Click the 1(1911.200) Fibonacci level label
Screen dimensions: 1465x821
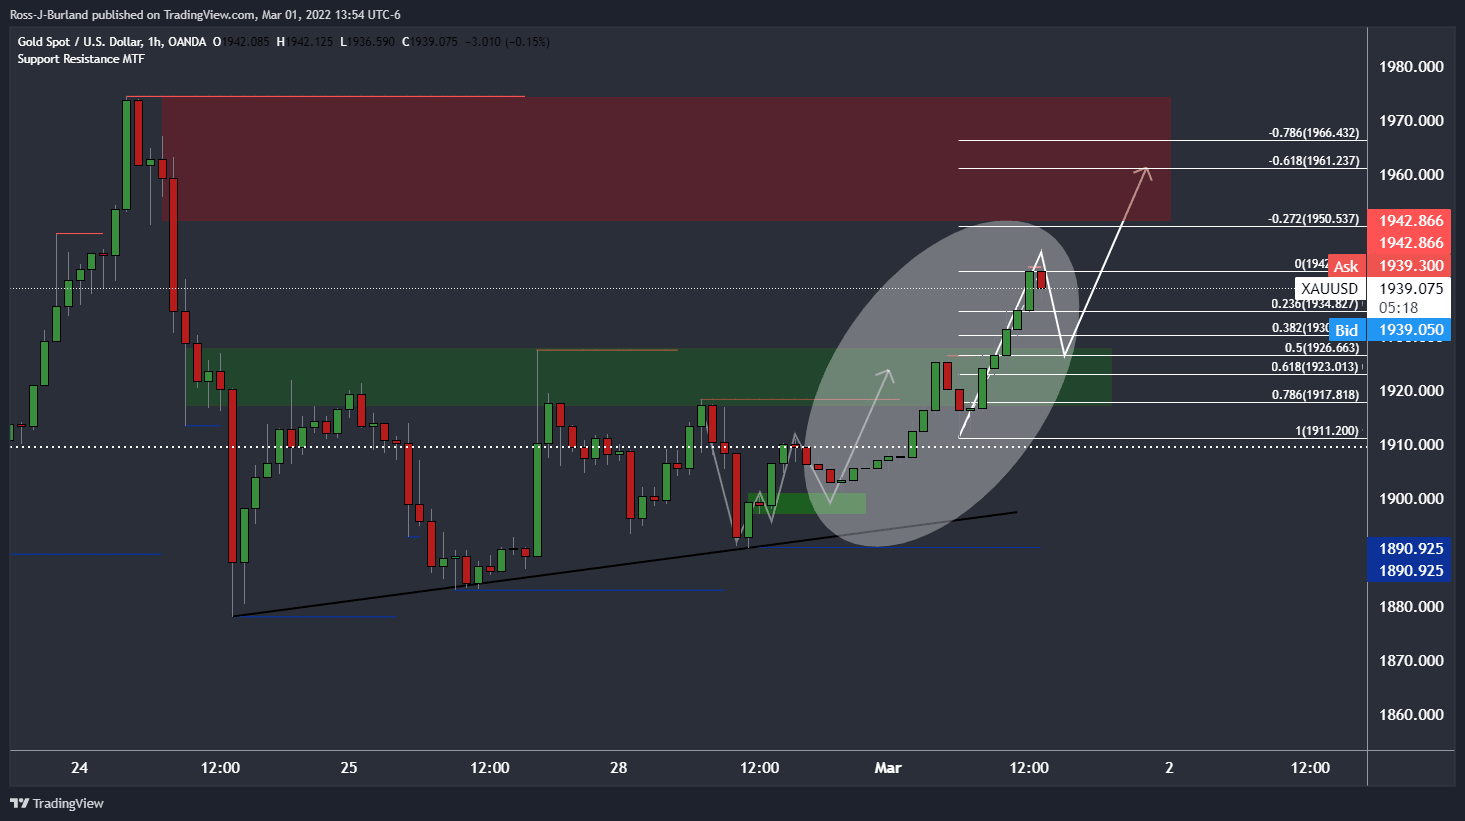click(x=1327, y=431)
